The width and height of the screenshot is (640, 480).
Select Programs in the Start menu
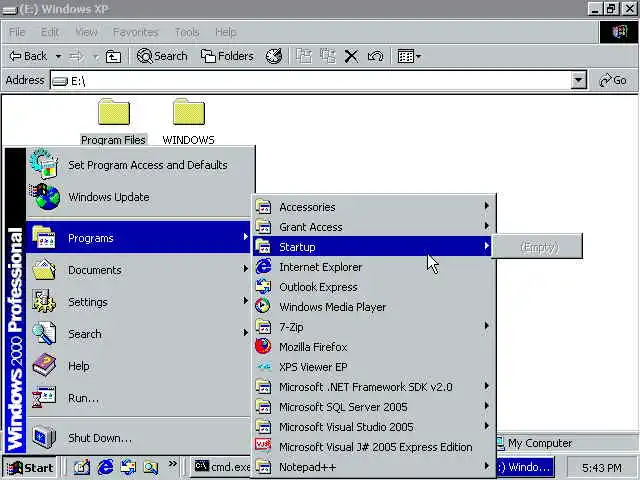pos(139,238)
